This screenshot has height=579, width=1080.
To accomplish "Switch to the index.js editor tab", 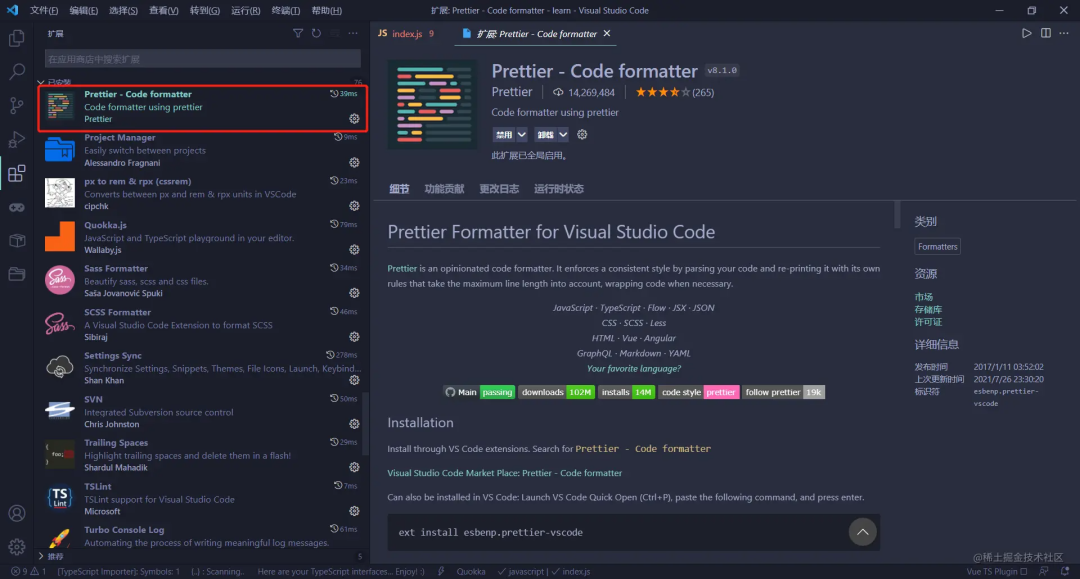I will pyautogui.click(x=406, y=34).
